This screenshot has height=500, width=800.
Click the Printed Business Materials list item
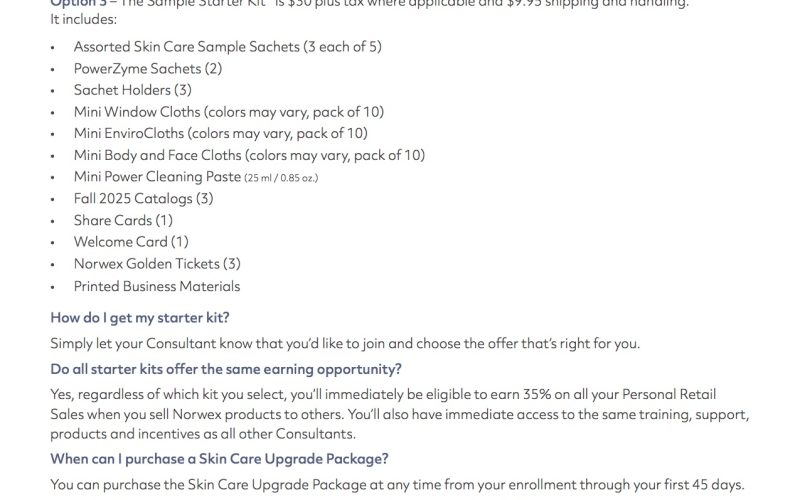coord(157,286)
